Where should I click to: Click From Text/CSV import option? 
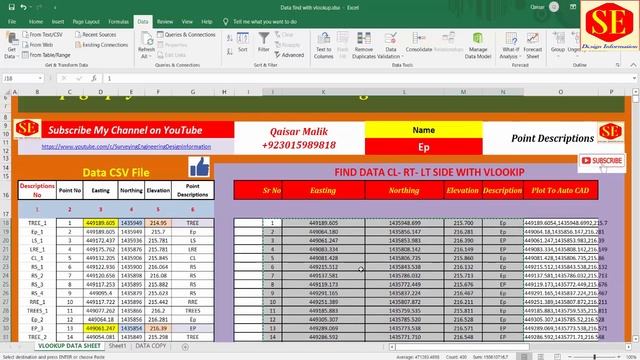pos(42,35)
